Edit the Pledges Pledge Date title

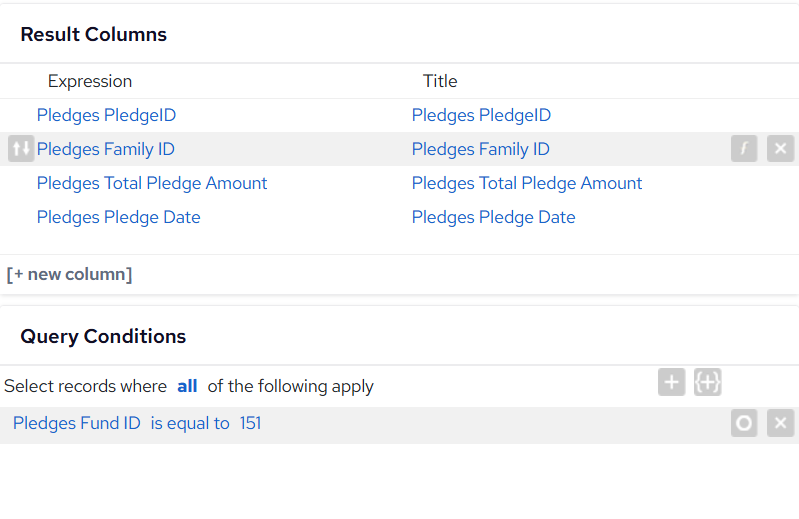pos(493,217)
